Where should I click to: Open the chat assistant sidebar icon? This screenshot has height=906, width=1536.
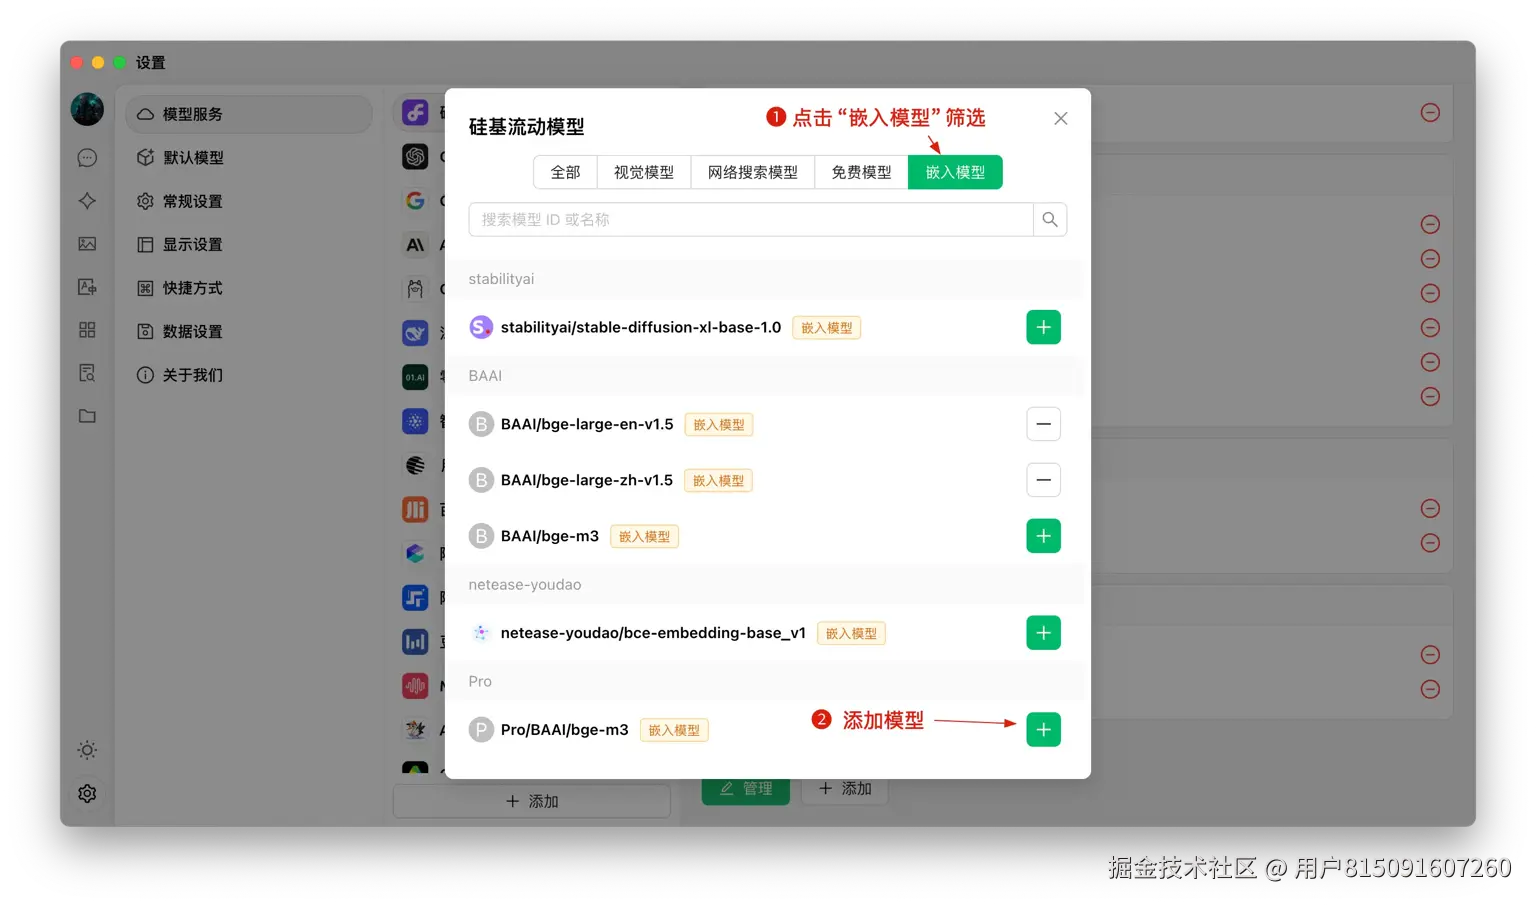tap(87, 158)
